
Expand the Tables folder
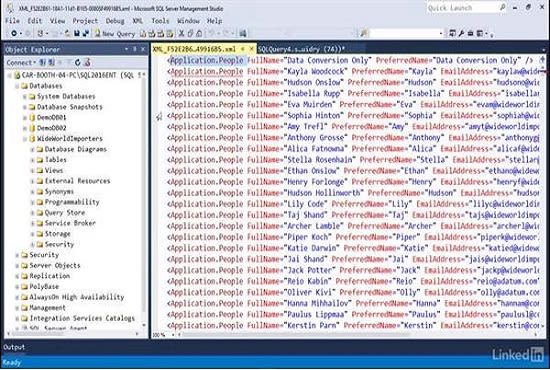32,160
